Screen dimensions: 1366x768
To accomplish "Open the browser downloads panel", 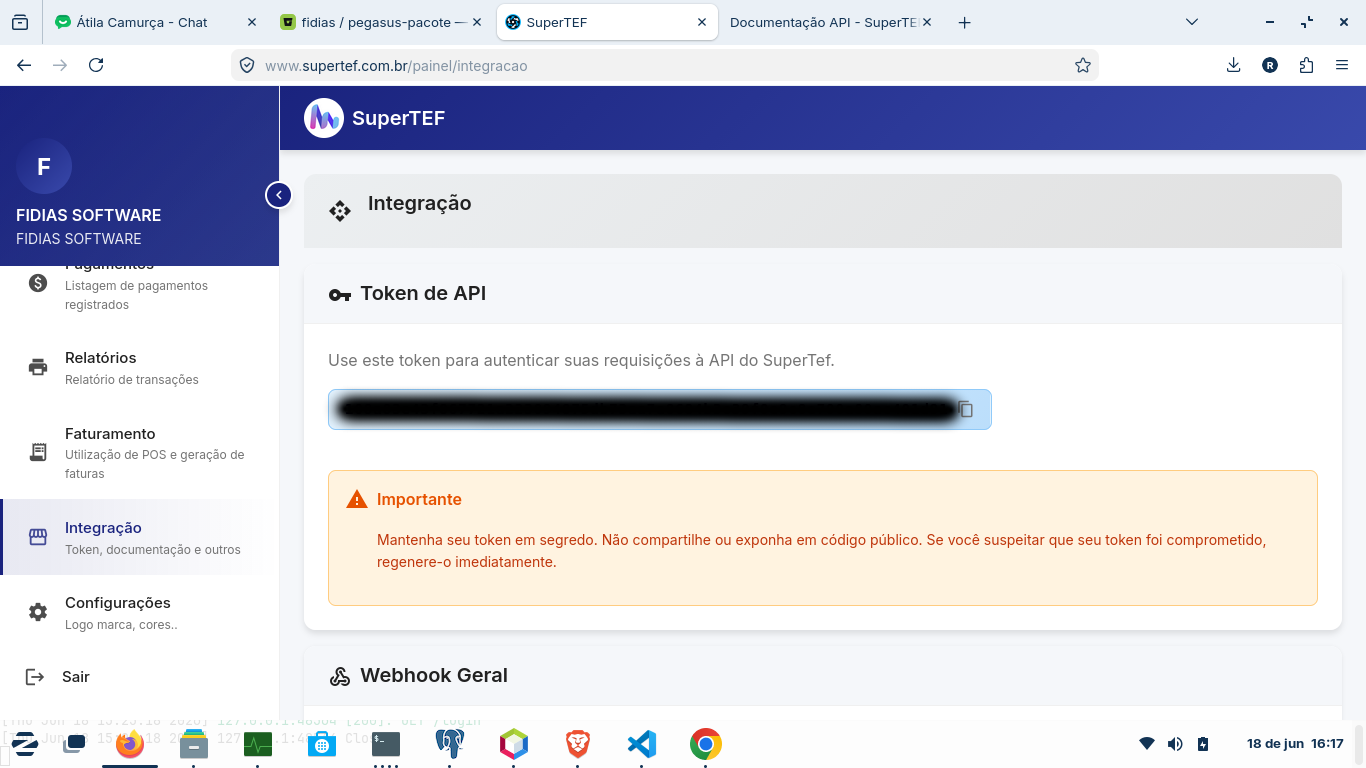I will tap(1233, 65).
